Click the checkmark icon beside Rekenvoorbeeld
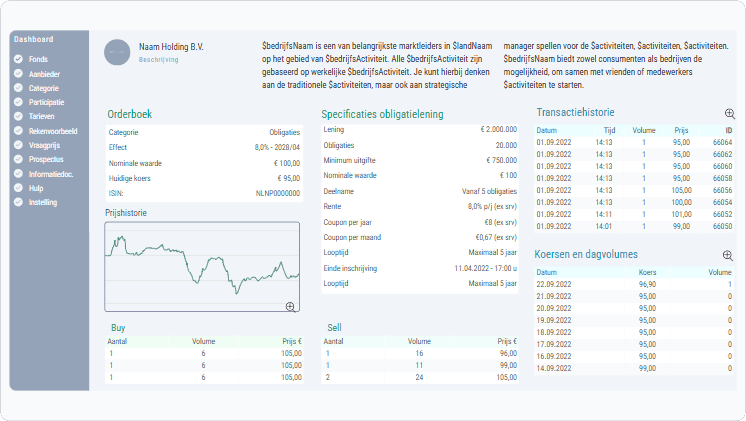The width and height of the screenshot is (746, 421). tap(18, 131)
